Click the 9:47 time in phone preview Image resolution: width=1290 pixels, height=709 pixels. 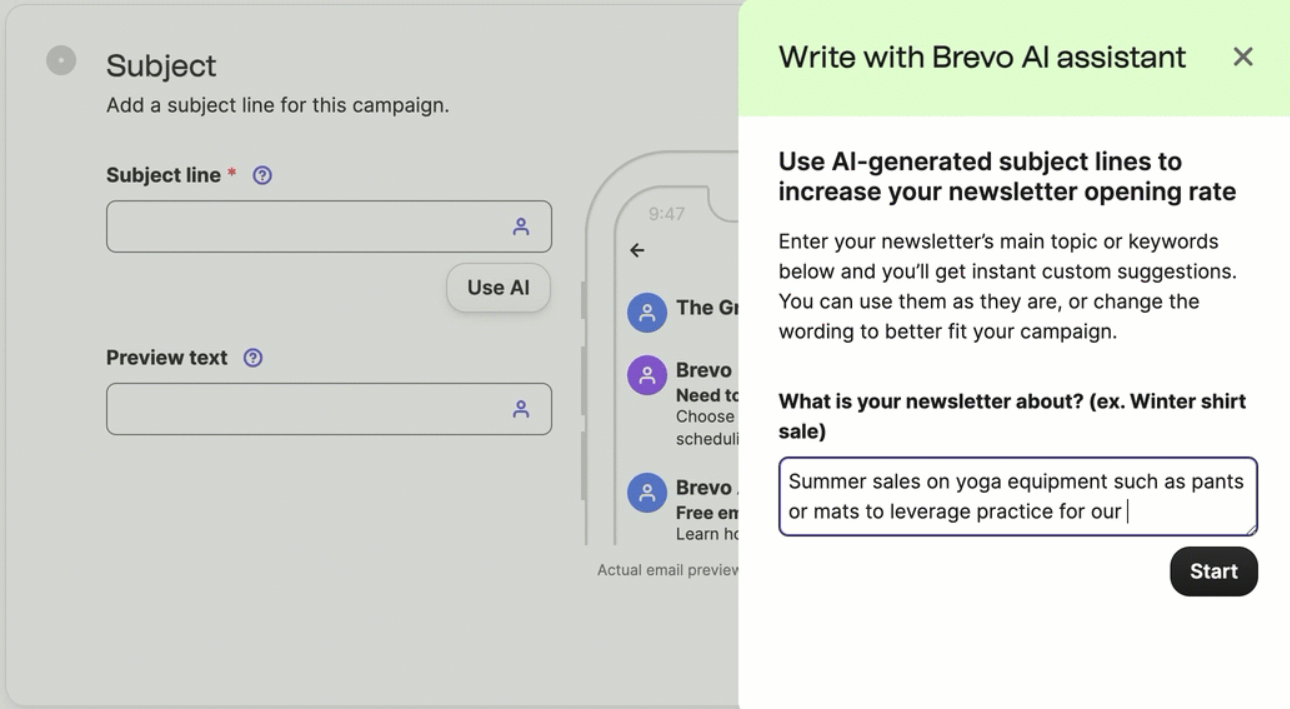pyautogui.click(x=666, y=214)
